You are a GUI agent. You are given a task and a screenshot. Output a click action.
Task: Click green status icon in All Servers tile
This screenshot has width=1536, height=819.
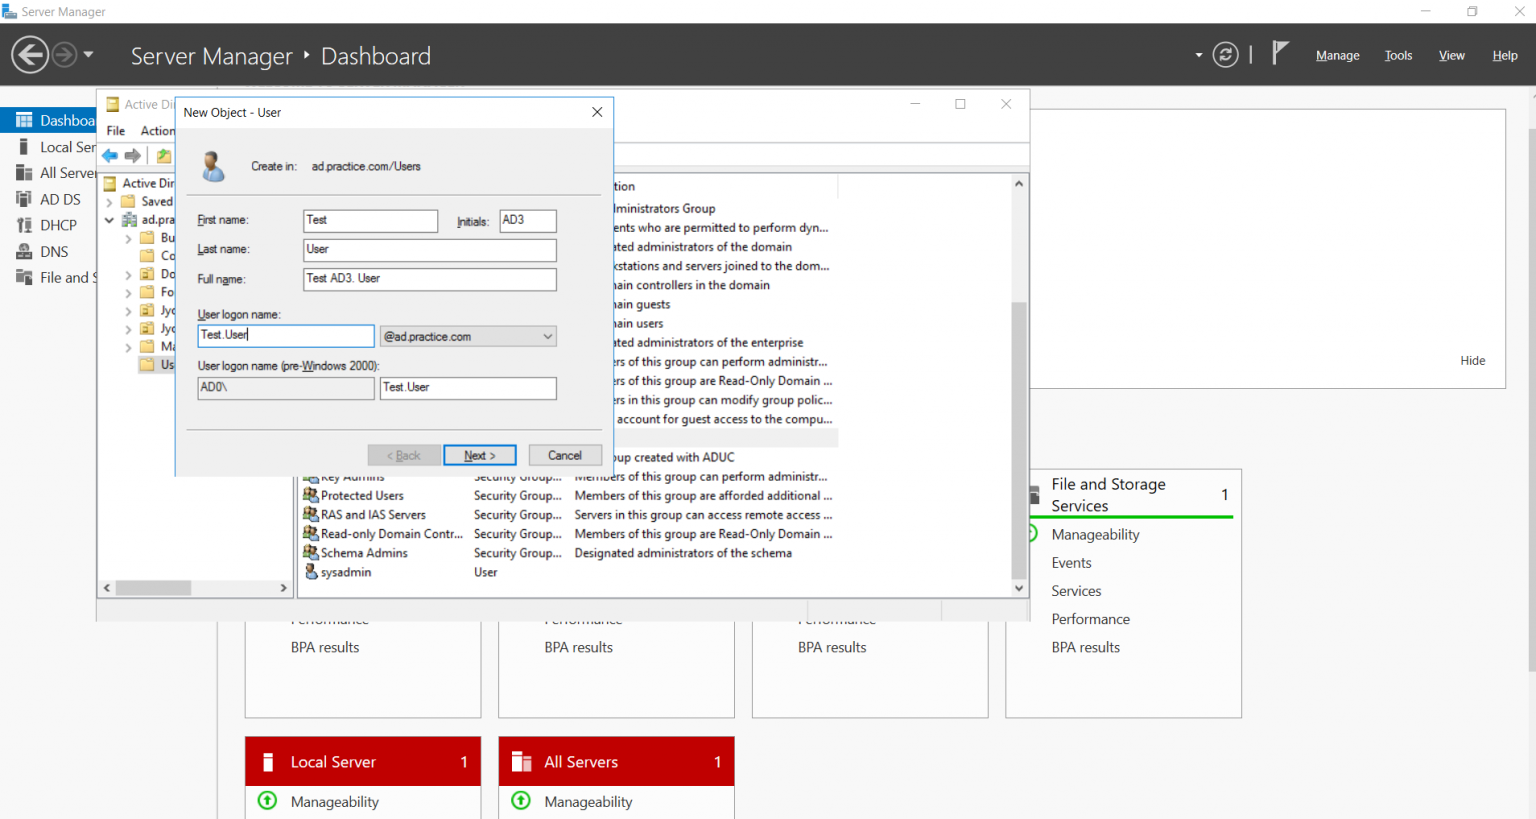coord(521,801)
